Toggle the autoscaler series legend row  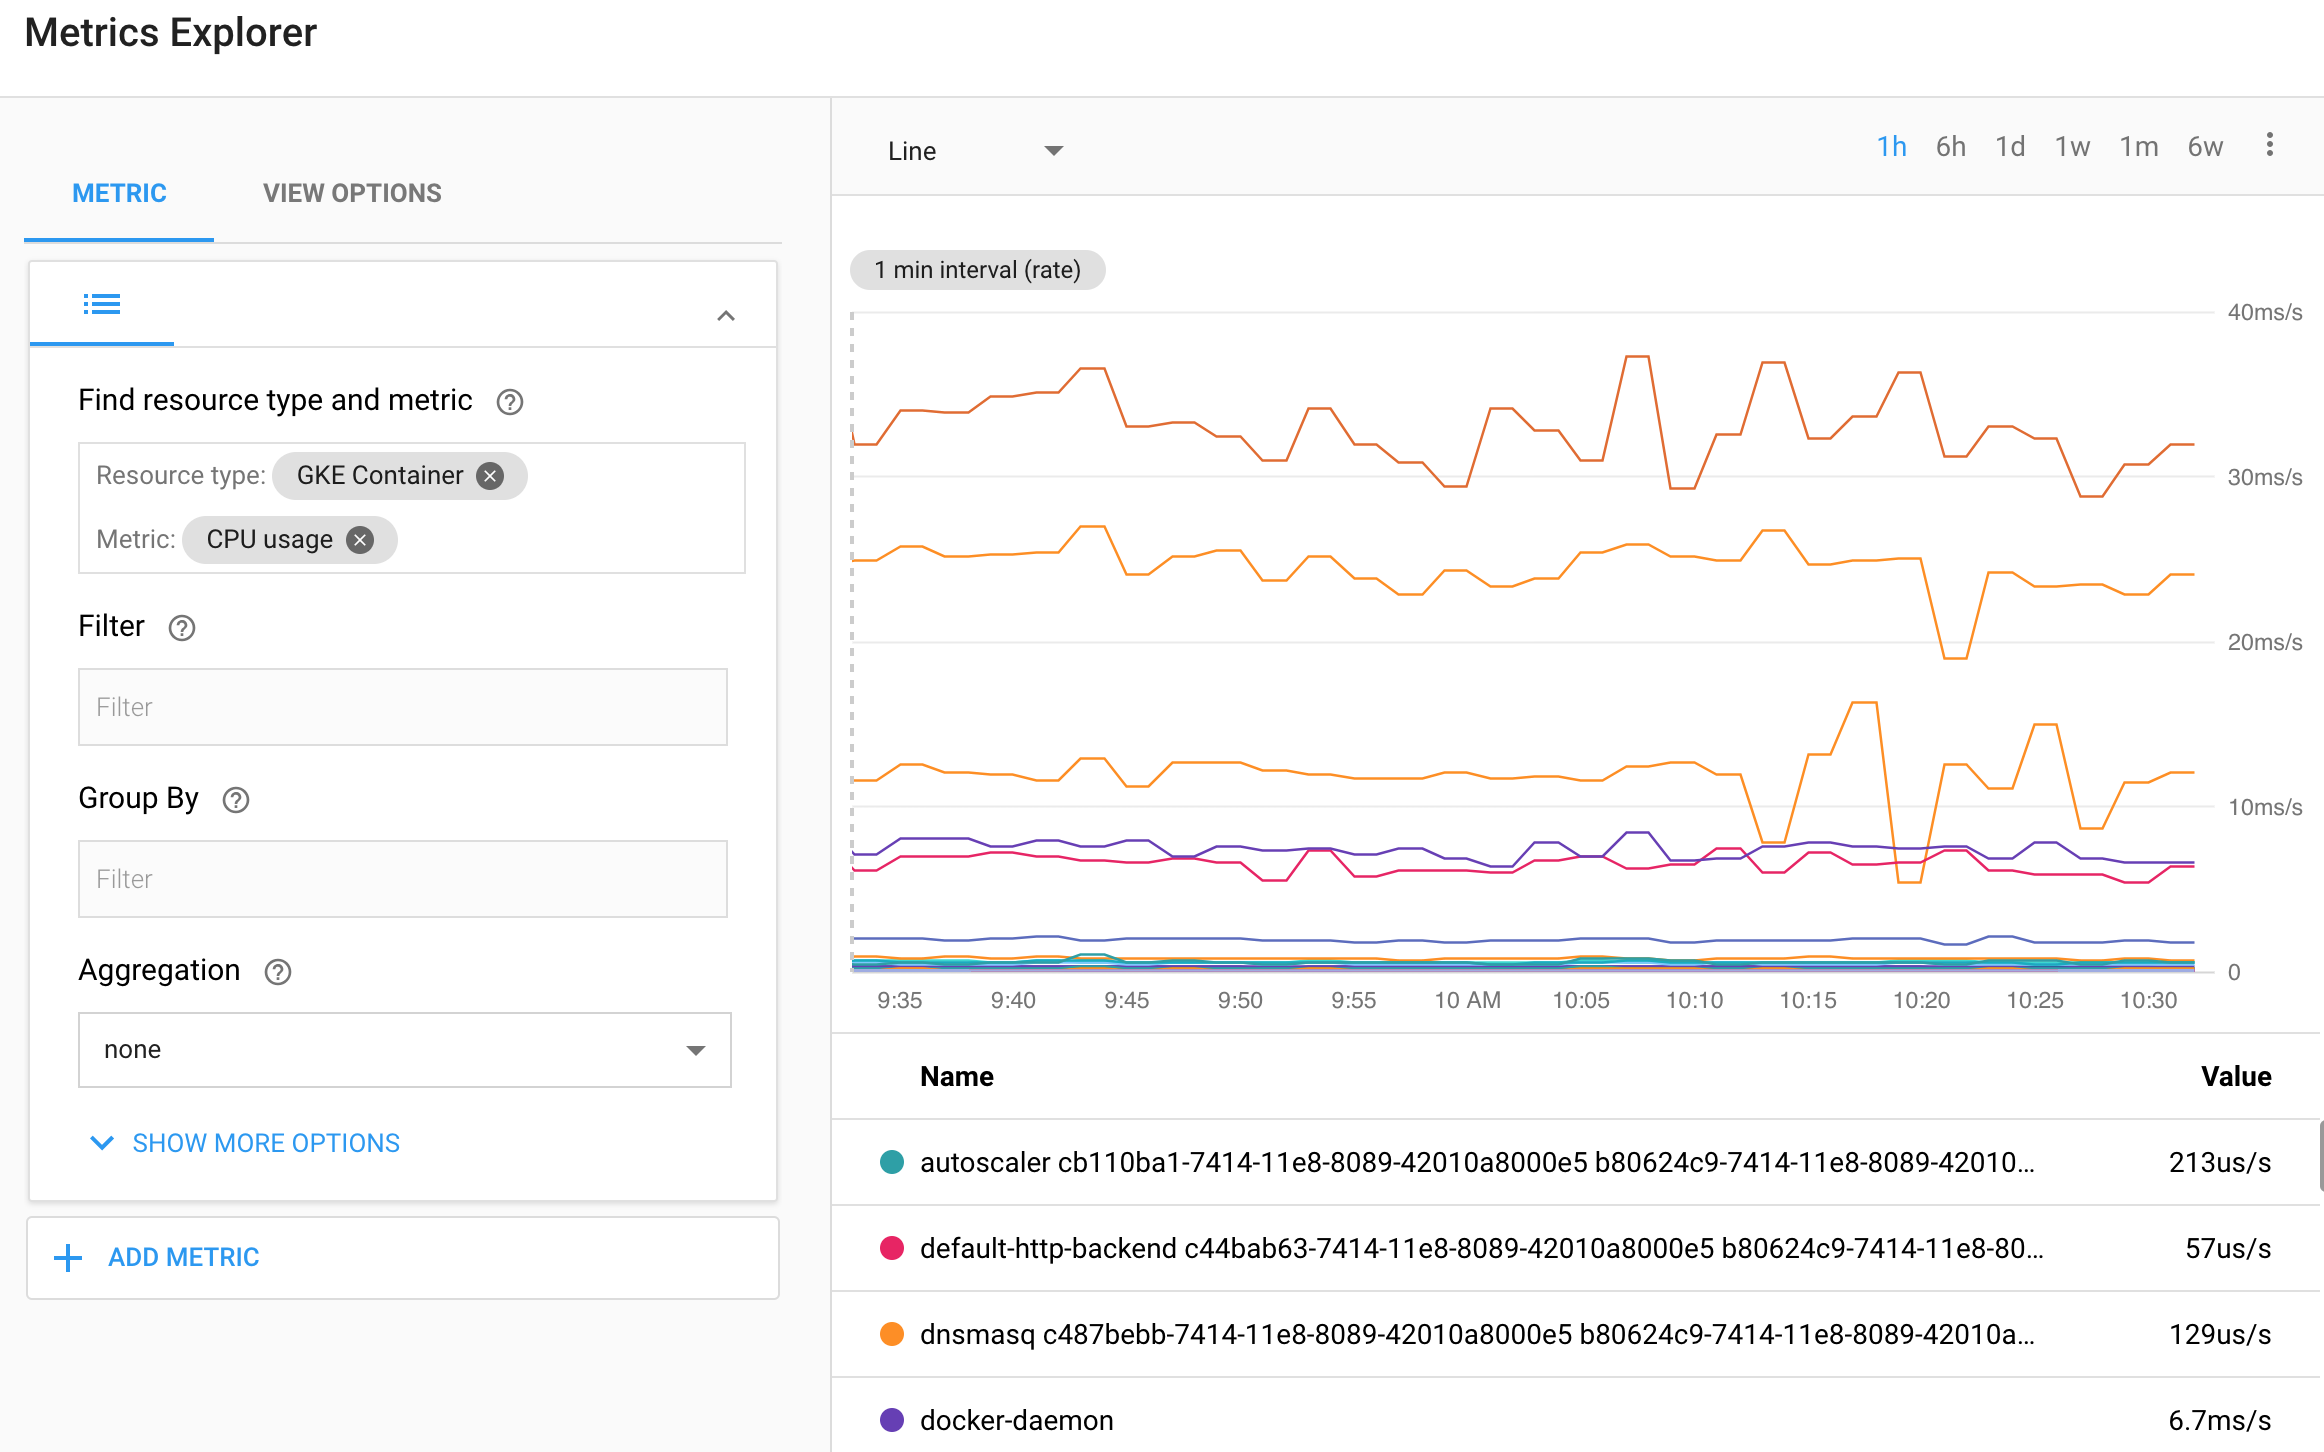pyautogui.click(x=1476, y=1162)
